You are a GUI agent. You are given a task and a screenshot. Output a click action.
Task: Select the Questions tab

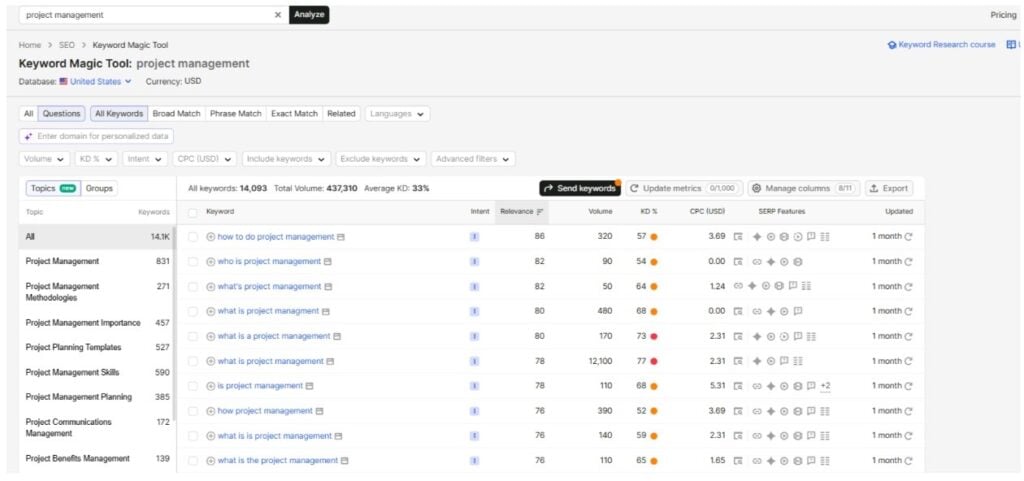(x=61, y=114)
